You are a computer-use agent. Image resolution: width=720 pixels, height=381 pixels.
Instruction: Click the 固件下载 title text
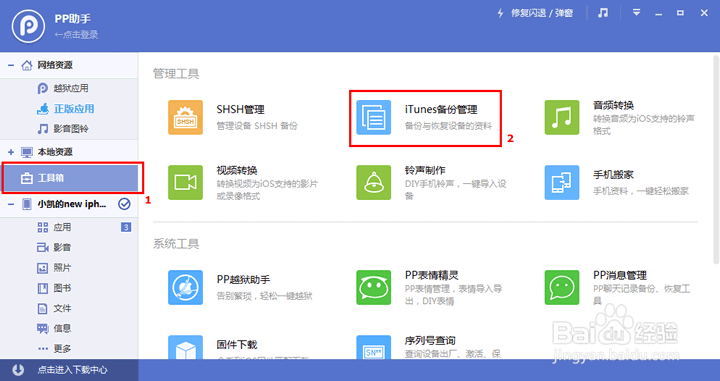pyautogui.click(x=237, y=345)
